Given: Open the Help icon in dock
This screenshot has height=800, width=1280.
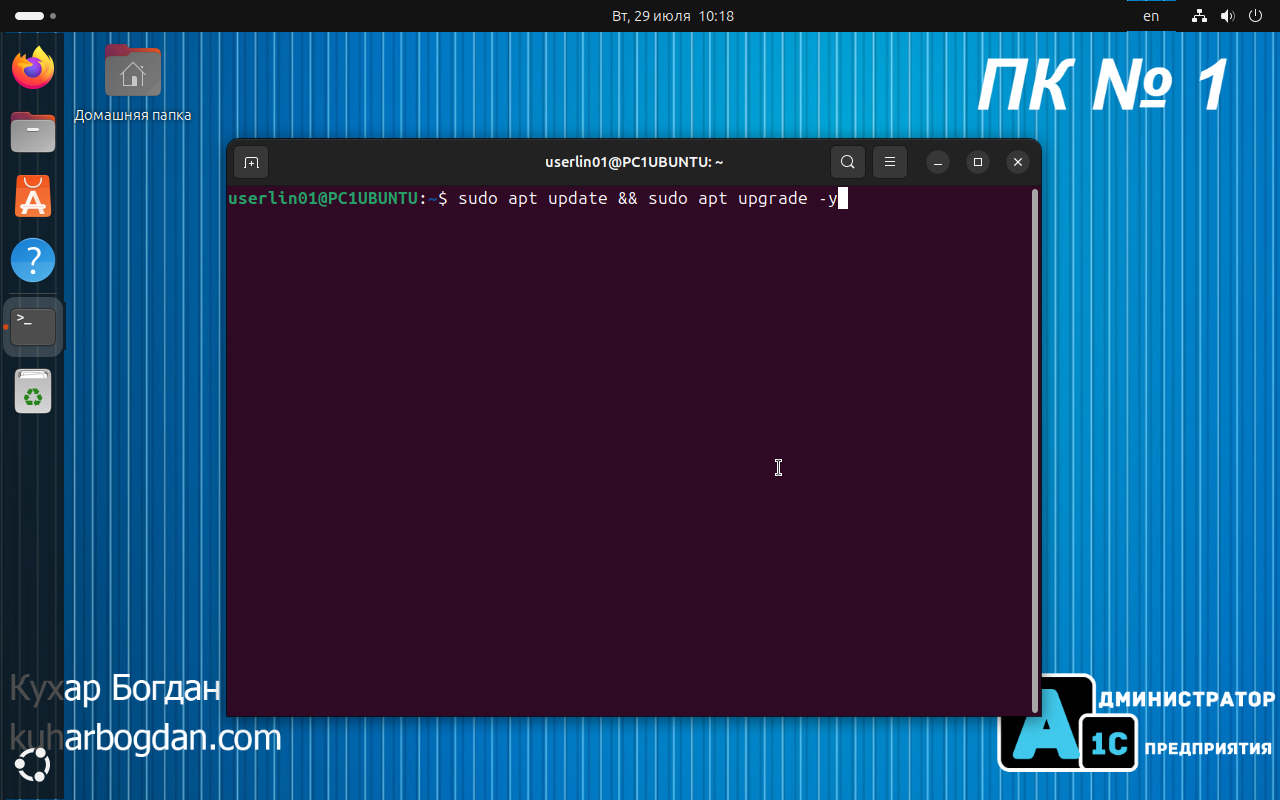Looking at the screenshot, I should (33, 261).
